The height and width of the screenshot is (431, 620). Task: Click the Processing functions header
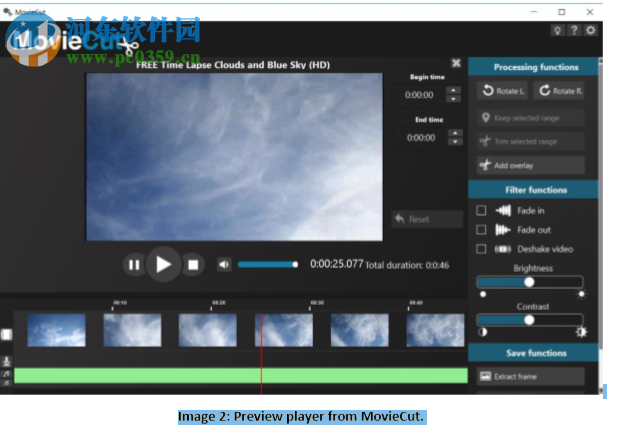534,67
